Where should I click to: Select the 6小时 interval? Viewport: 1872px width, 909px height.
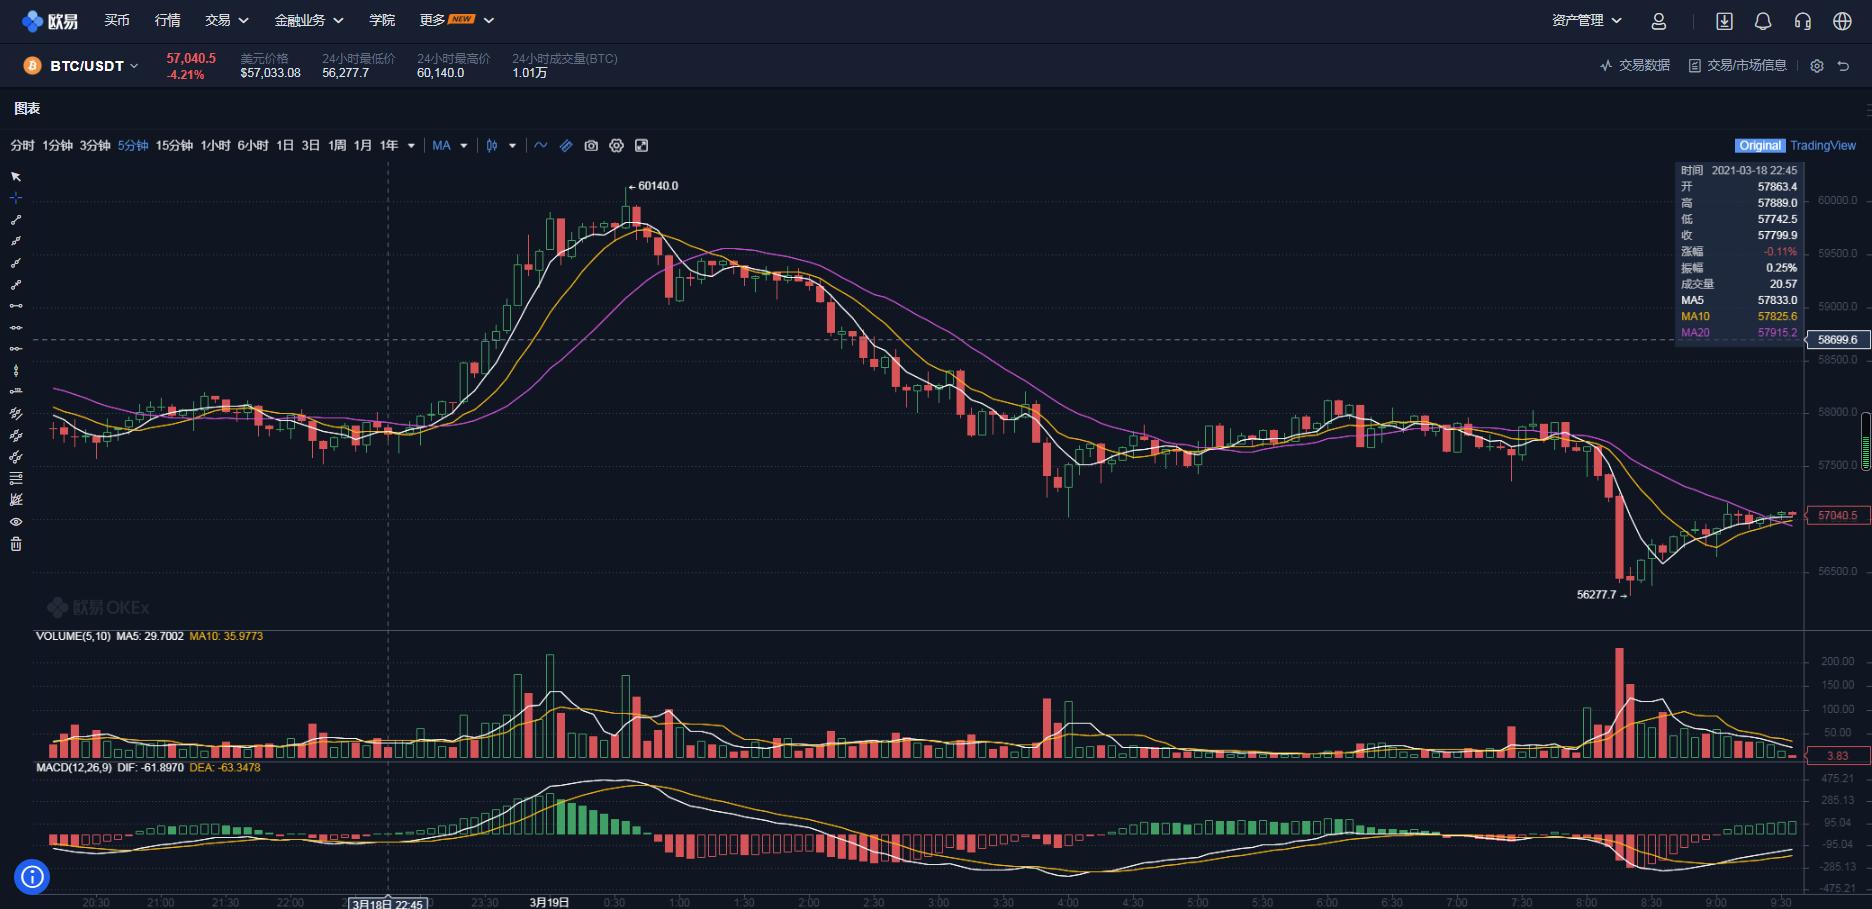pyautogui.click(x=253, y=146)
